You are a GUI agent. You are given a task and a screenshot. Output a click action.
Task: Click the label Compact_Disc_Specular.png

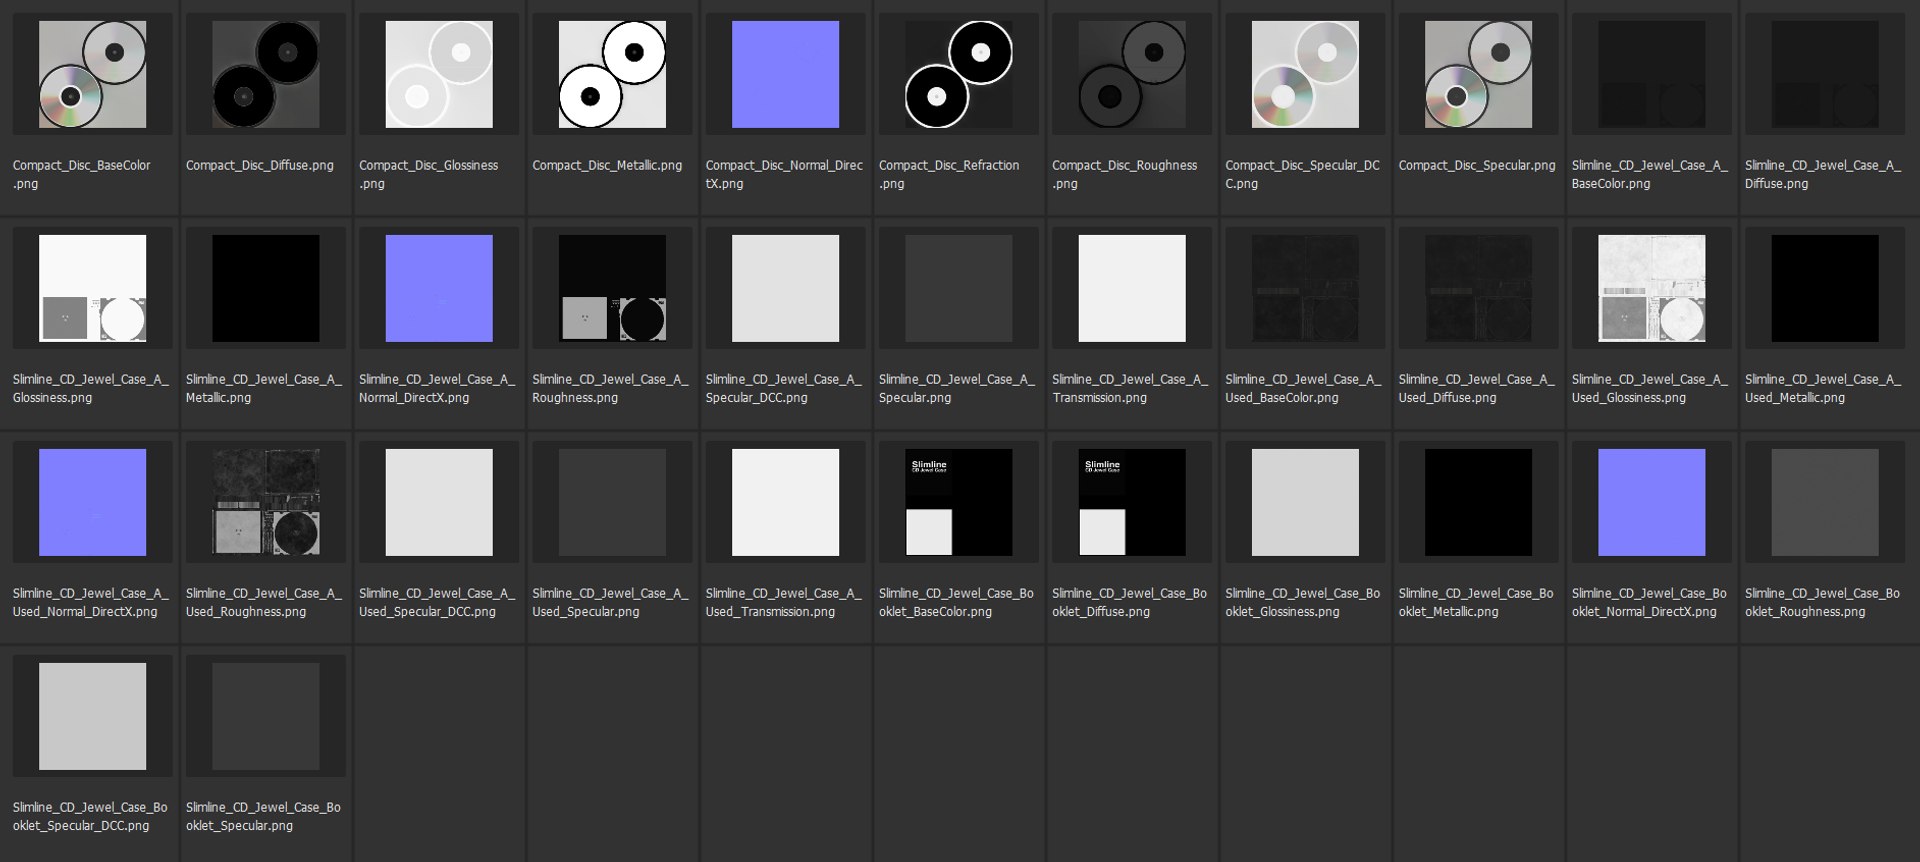coord(1477,165)
